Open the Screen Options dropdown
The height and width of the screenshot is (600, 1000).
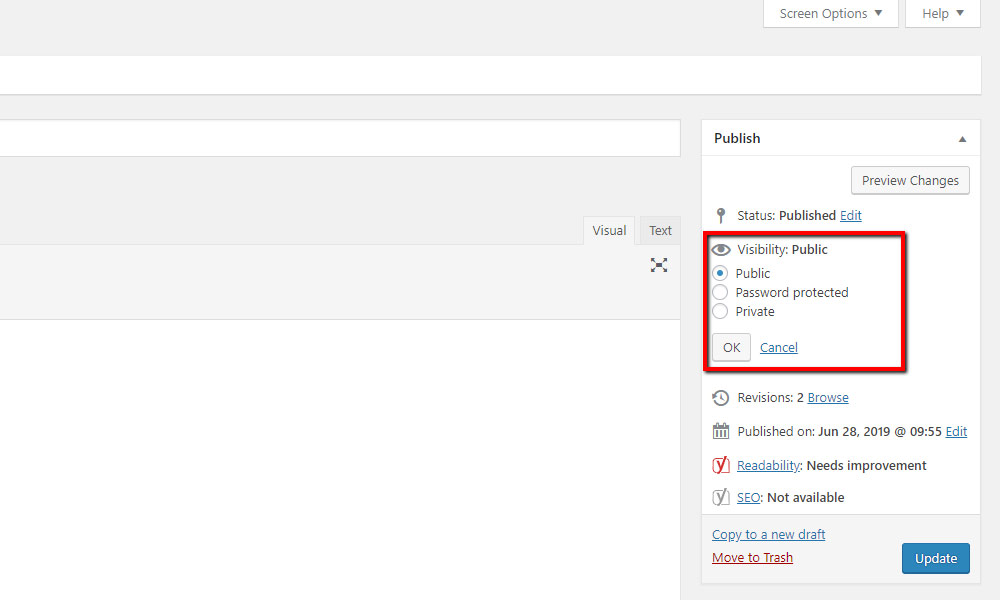(830, 13)
